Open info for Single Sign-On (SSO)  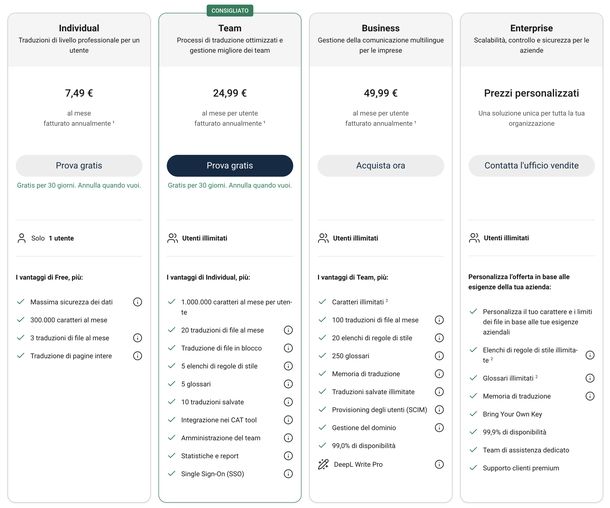288,474
